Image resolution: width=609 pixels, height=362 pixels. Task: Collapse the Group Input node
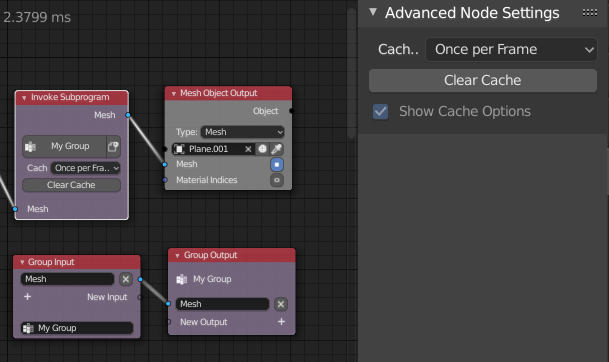click(22, 263)
